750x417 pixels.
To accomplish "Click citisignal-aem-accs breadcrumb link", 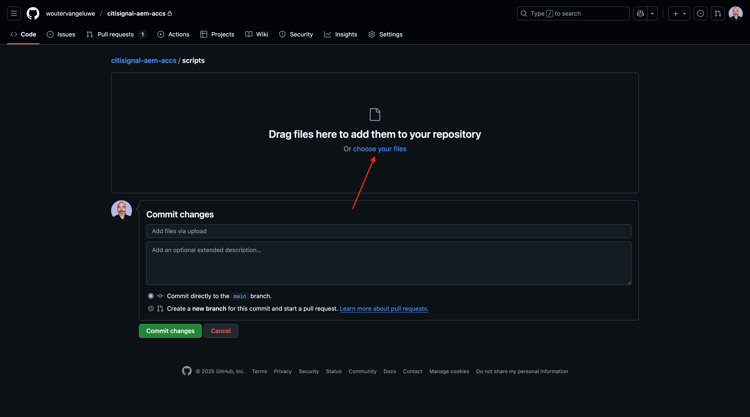I will pyautogui.click(x=143, y=61).
